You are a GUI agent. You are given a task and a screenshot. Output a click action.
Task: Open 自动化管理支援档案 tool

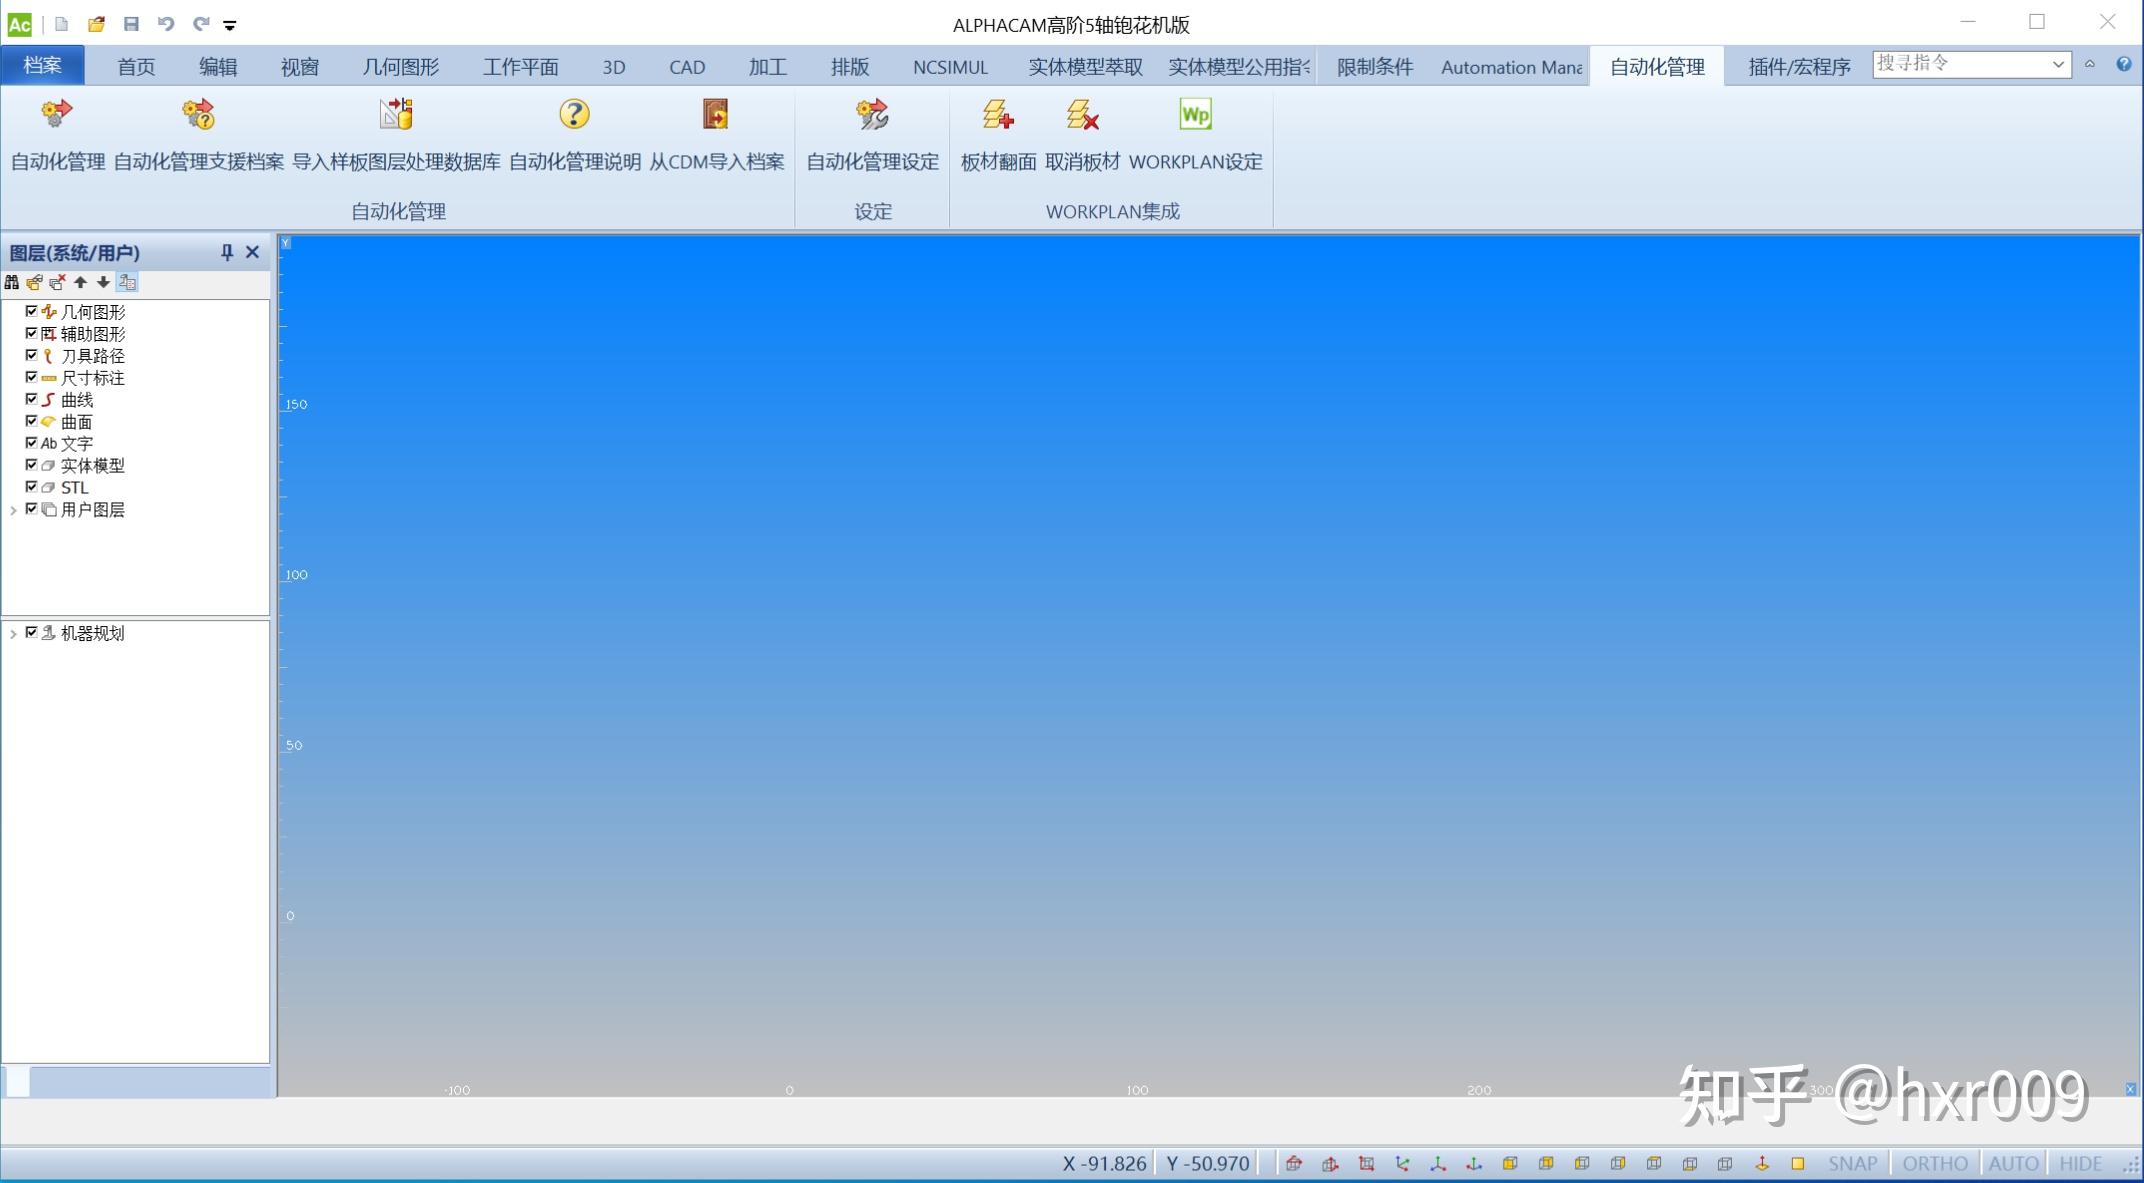[198, 116]
